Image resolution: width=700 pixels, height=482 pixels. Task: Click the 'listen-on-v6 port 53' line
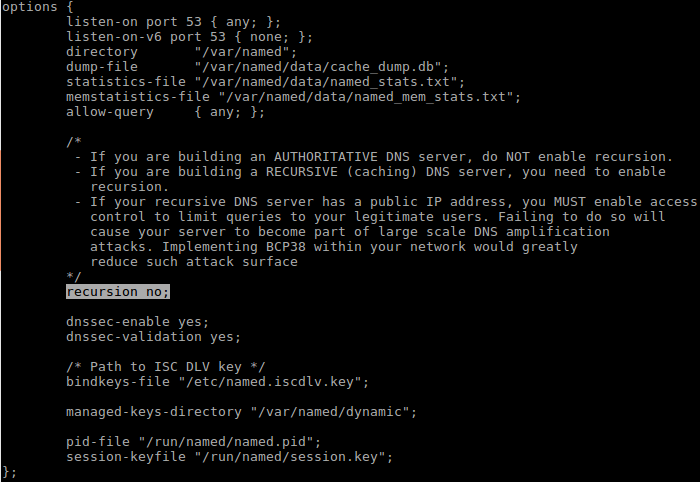coord(189,37)
